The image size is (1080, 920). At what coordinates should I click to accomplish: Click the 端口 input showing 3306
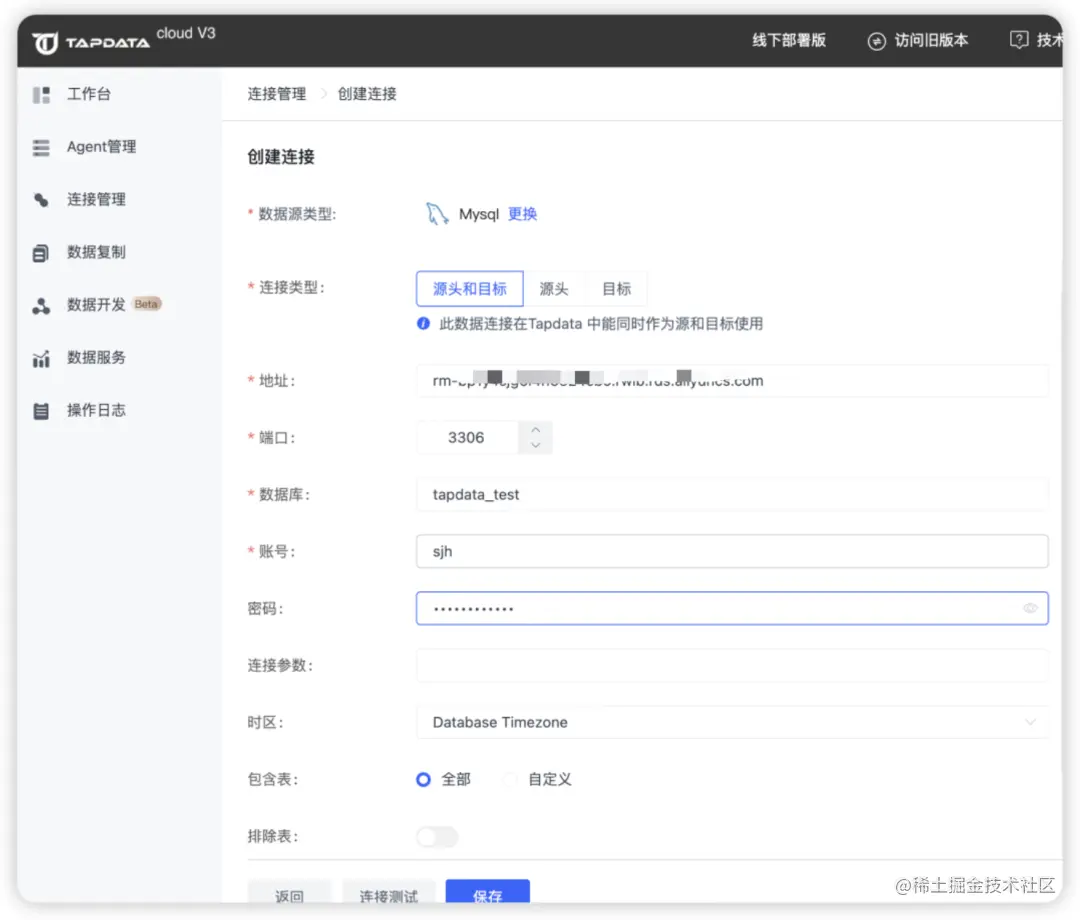click(467, 437)
